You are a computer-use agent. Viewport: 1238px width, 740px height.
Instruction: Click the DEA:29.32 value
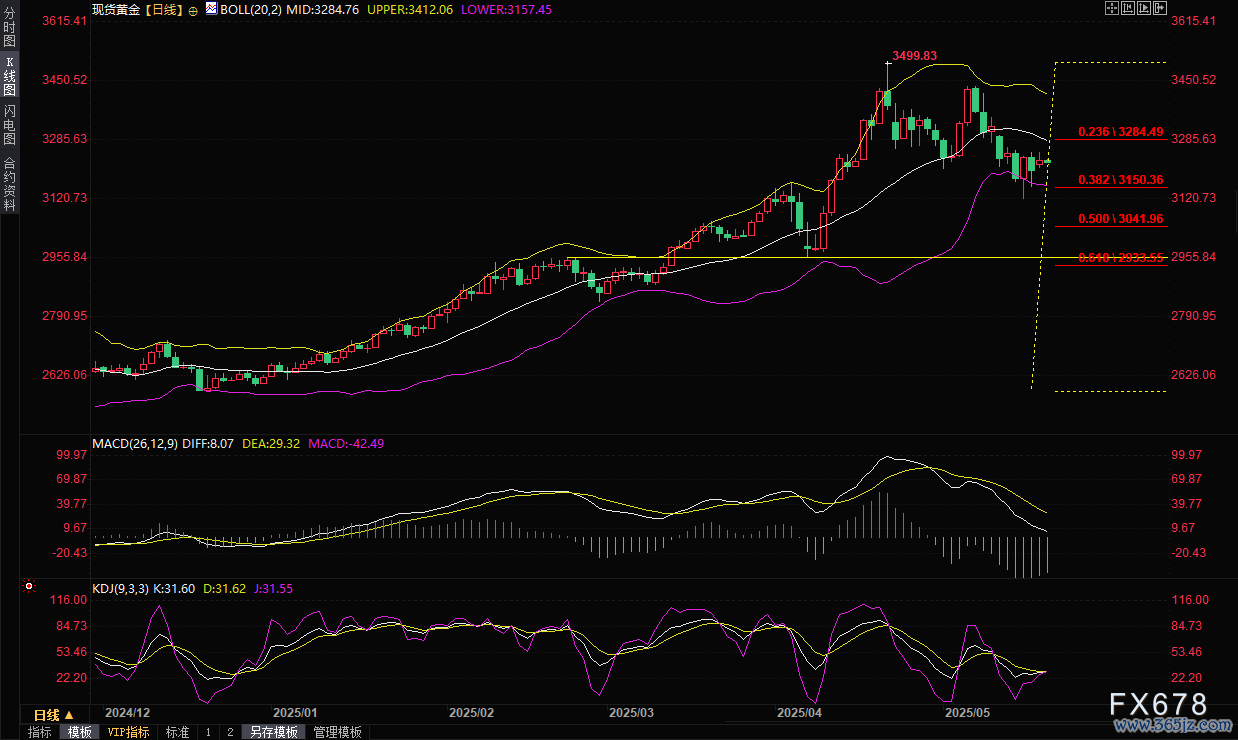(271, 443)
